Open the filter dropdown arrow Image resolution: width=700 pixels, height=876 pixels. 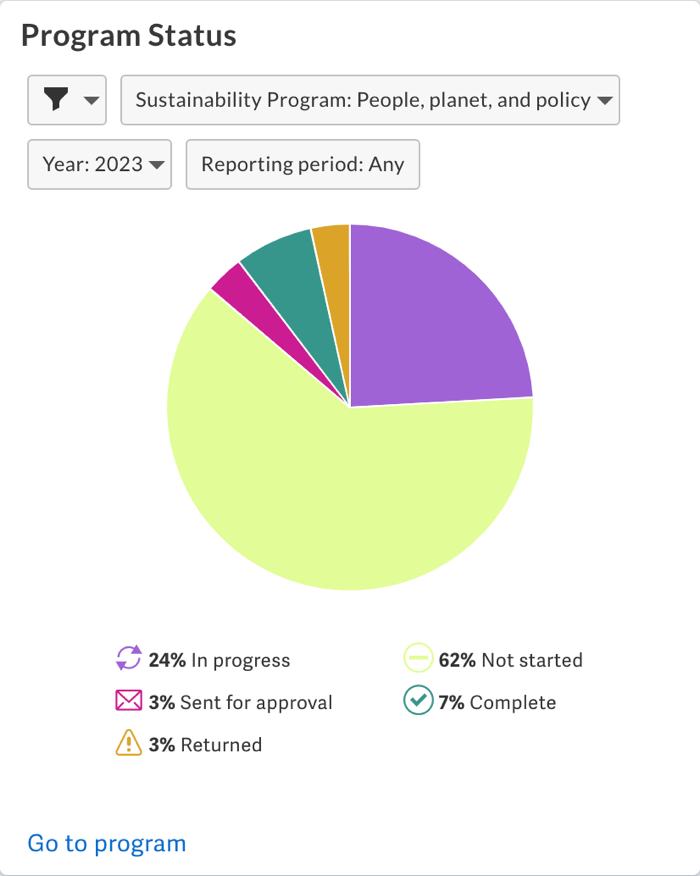[x=91, y=100]
